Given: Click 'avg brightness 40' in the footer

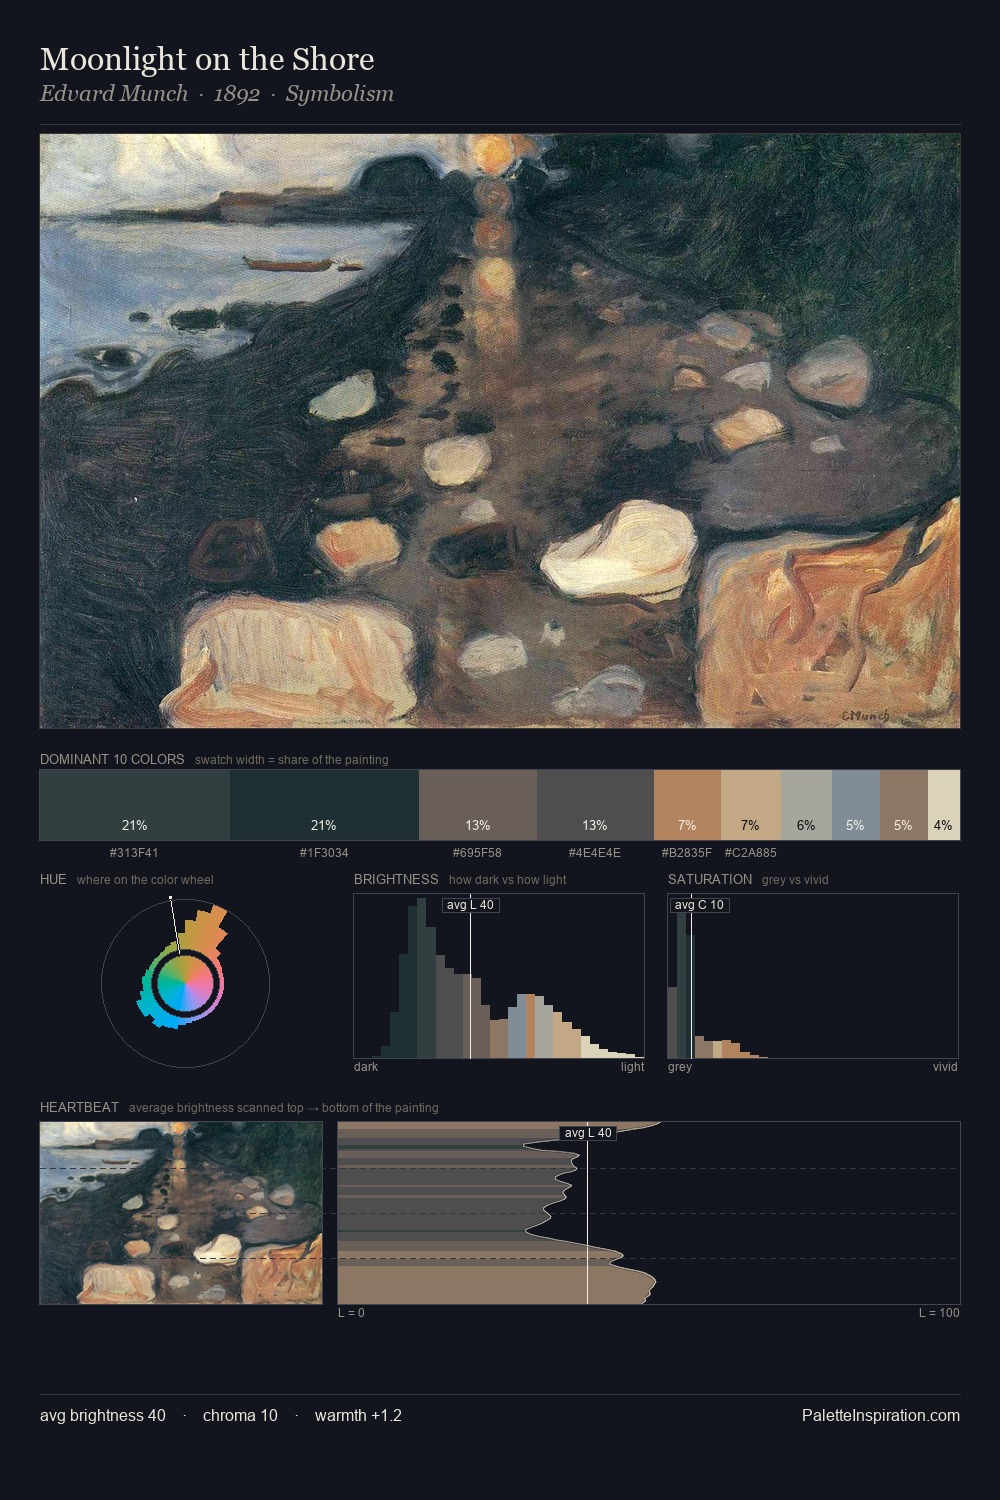Looking at the screenshot, I should [103, 1415].
